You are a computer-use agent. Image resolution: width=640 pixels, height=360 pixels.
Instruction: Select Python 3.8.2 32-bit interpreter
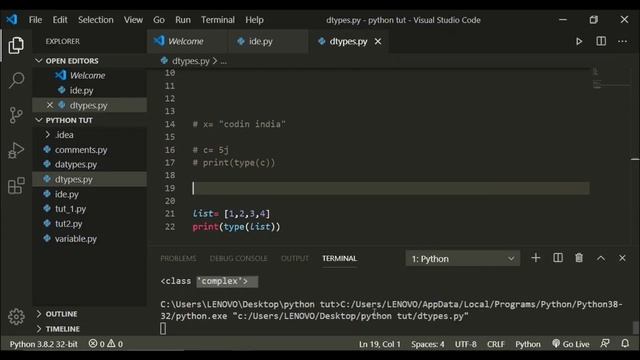coord(43,344)
